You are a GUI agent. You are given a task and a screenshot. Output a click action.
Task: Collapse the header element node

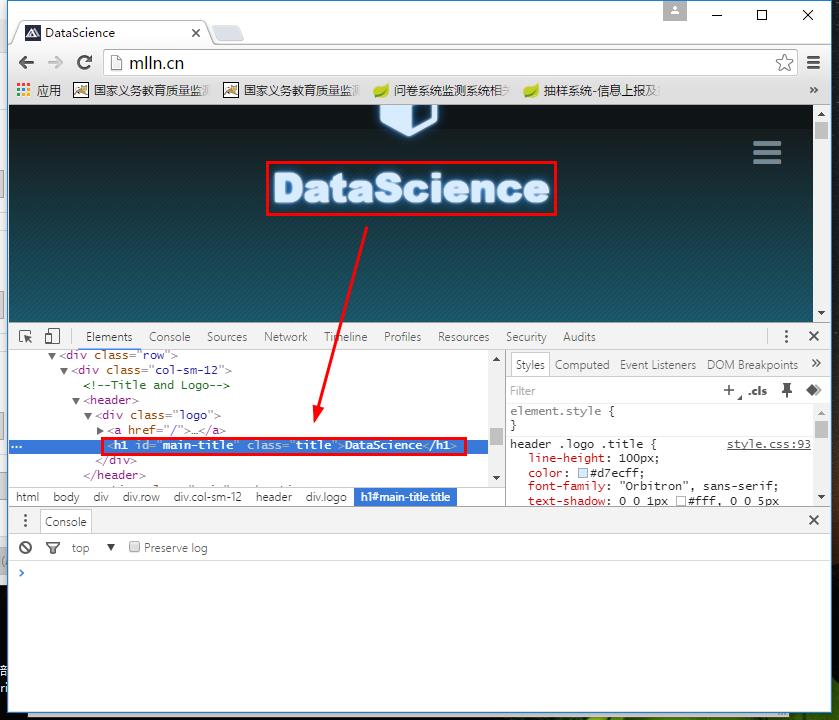[76, 401]
